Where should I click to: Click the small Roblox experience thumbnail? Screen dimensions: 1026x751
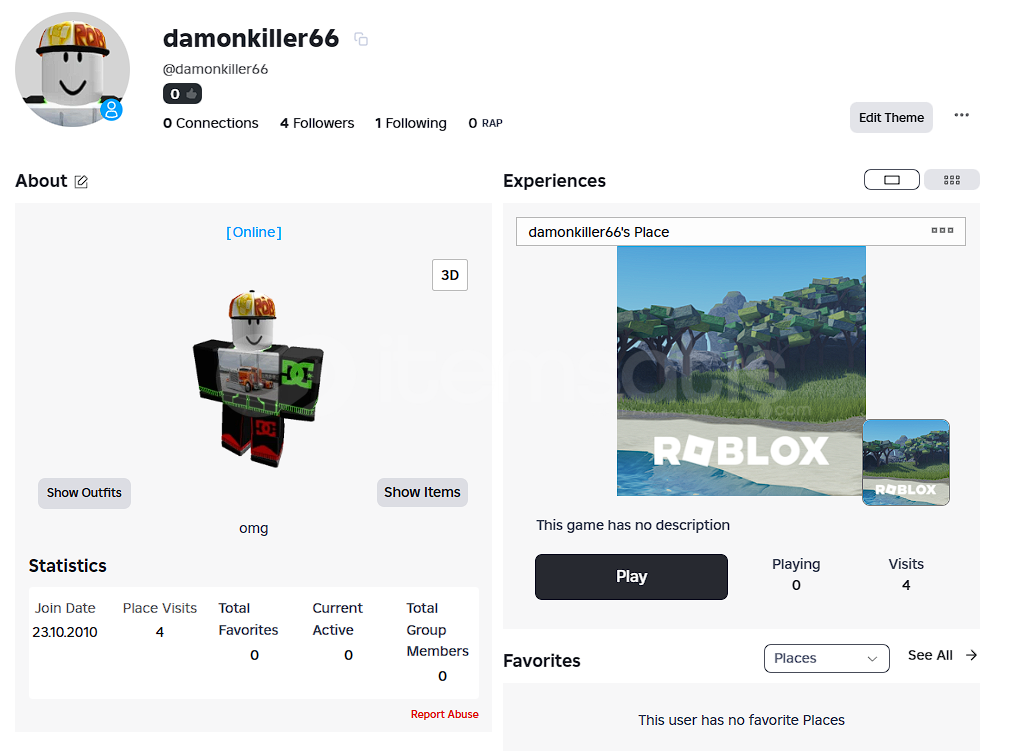click(x=906, y=463)
